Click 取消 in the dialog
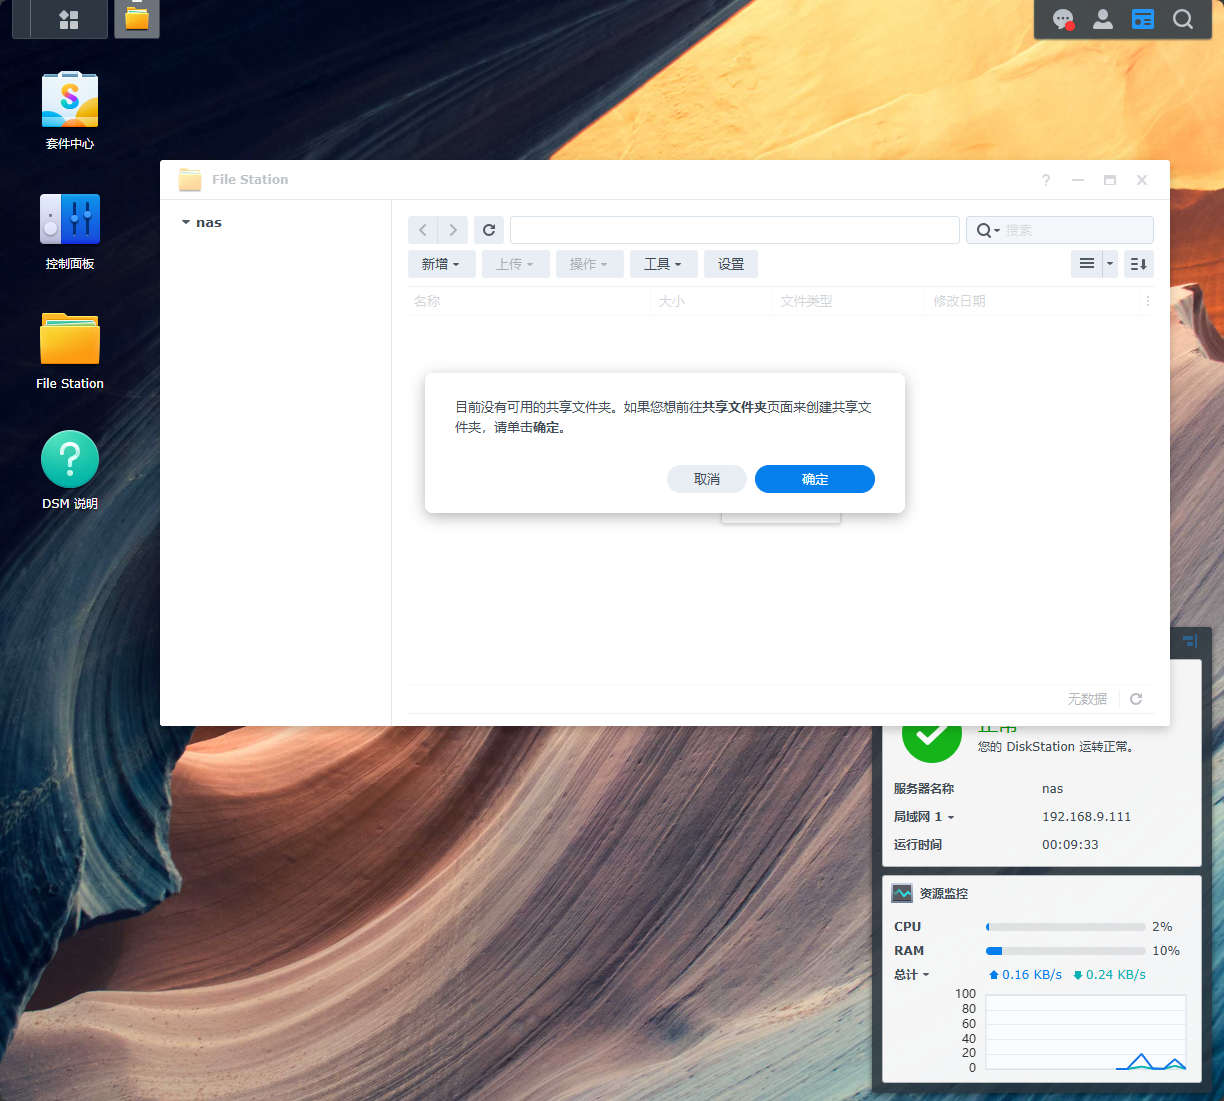This screenshot has width=1224, height=1101. [x=707, y=479]
